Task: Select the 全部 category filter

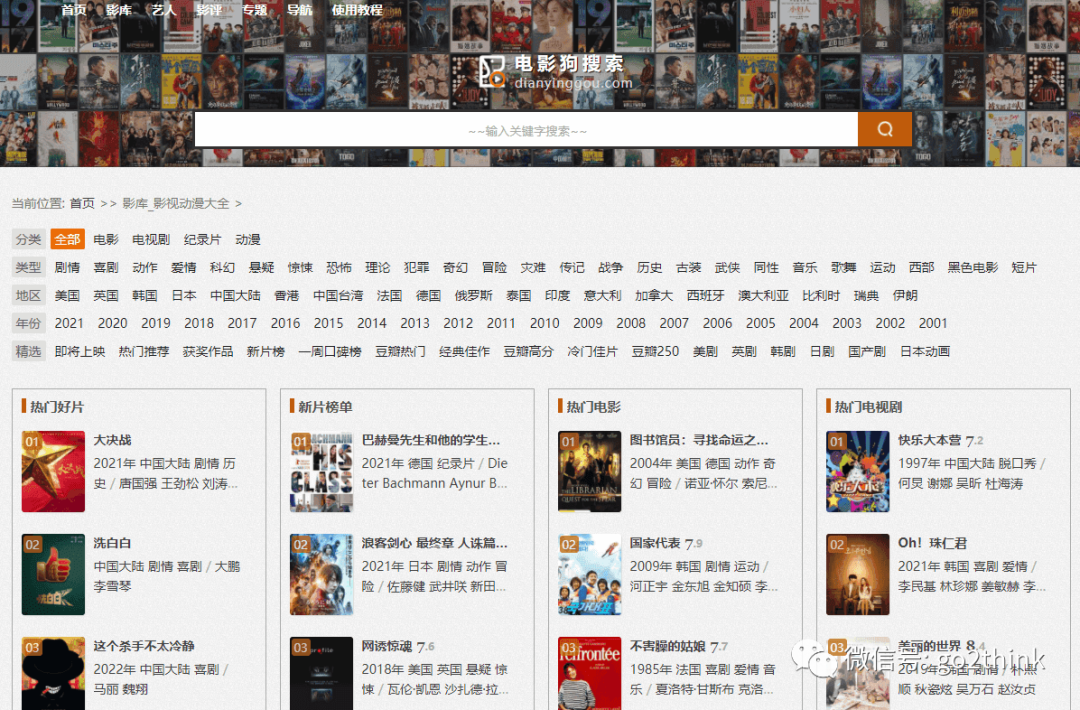Action: pyautogui.click(x=68, y=239)
